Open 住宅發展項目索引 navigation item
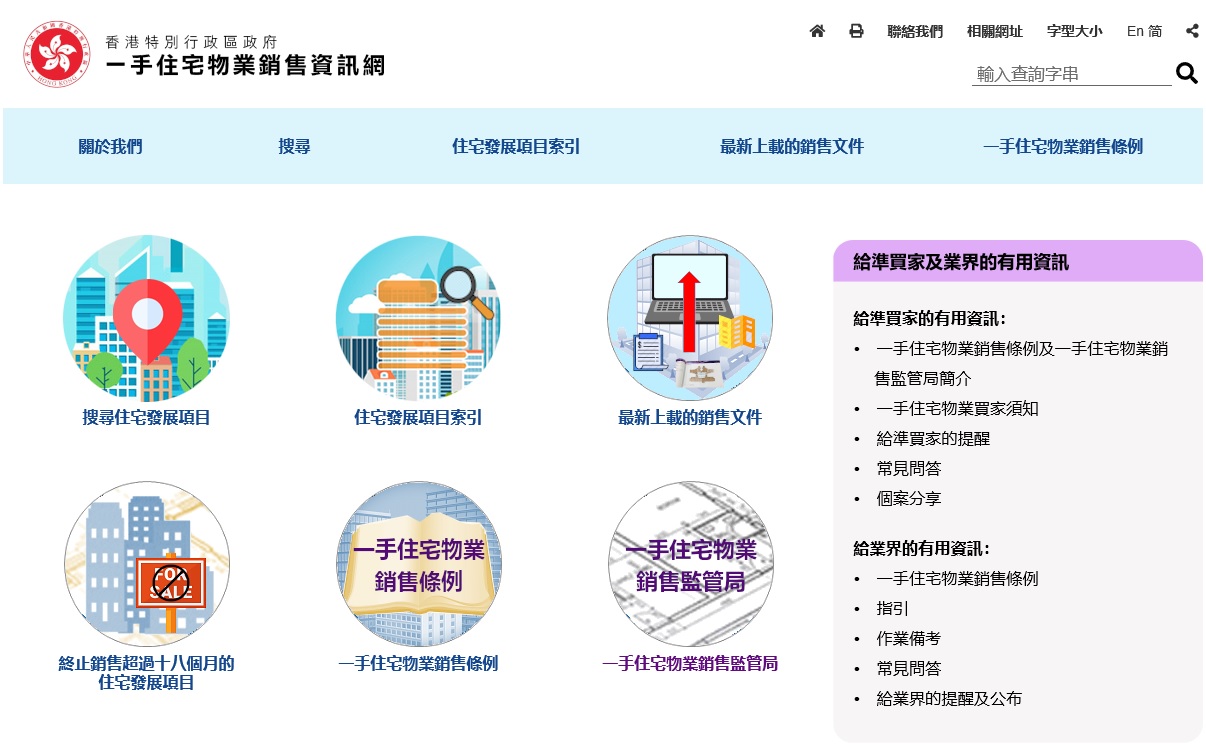Image resolution: width=1206 pixels, height=746 pixels. (x=516, y=146)
